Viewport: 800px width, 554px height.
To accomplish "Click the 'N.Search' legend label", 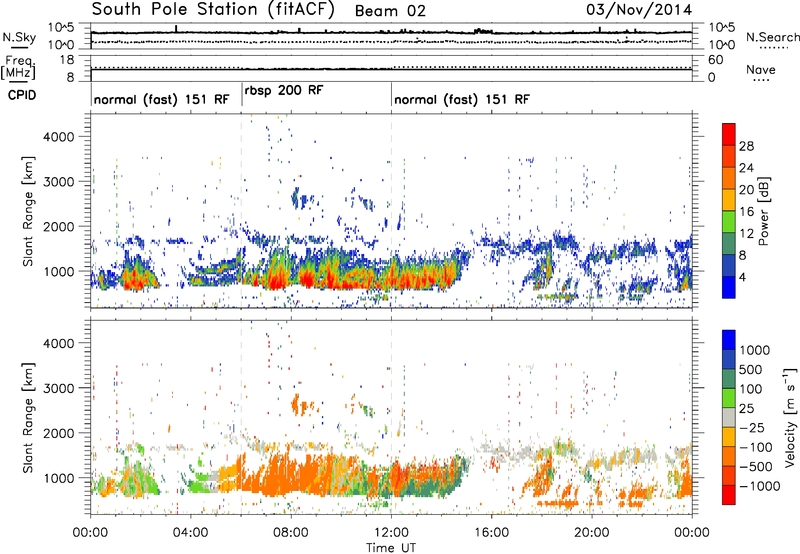I will (772, 37).
